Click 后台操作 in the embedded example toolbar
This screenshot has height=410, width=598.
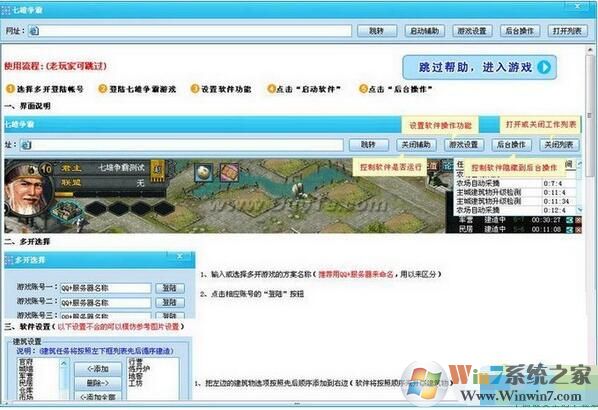pos(511,145)
